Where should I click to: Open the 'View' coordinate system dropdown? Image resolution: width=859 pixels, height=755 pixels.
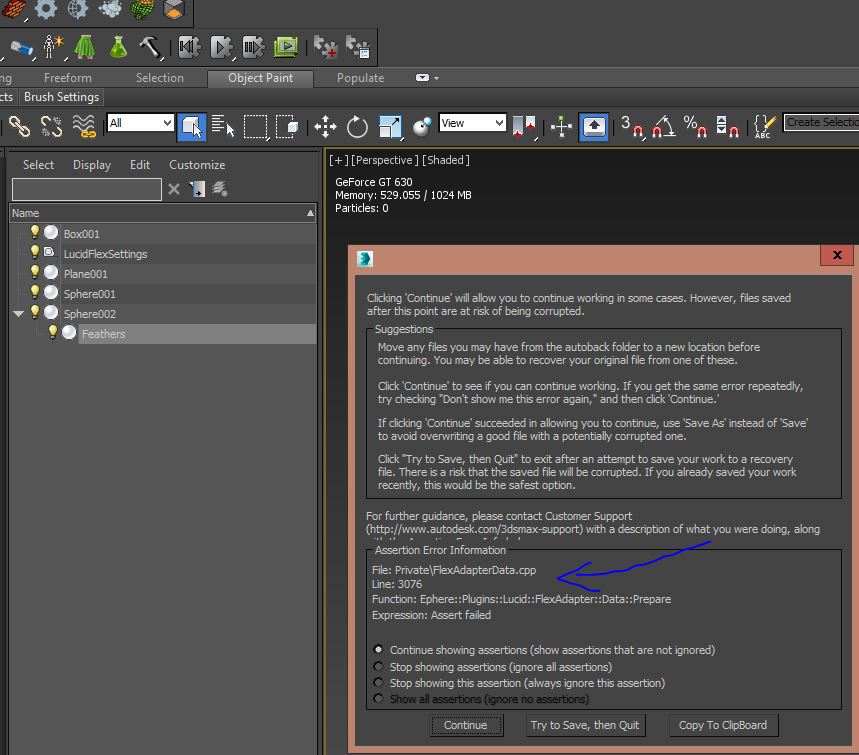[x=473, y=123]
